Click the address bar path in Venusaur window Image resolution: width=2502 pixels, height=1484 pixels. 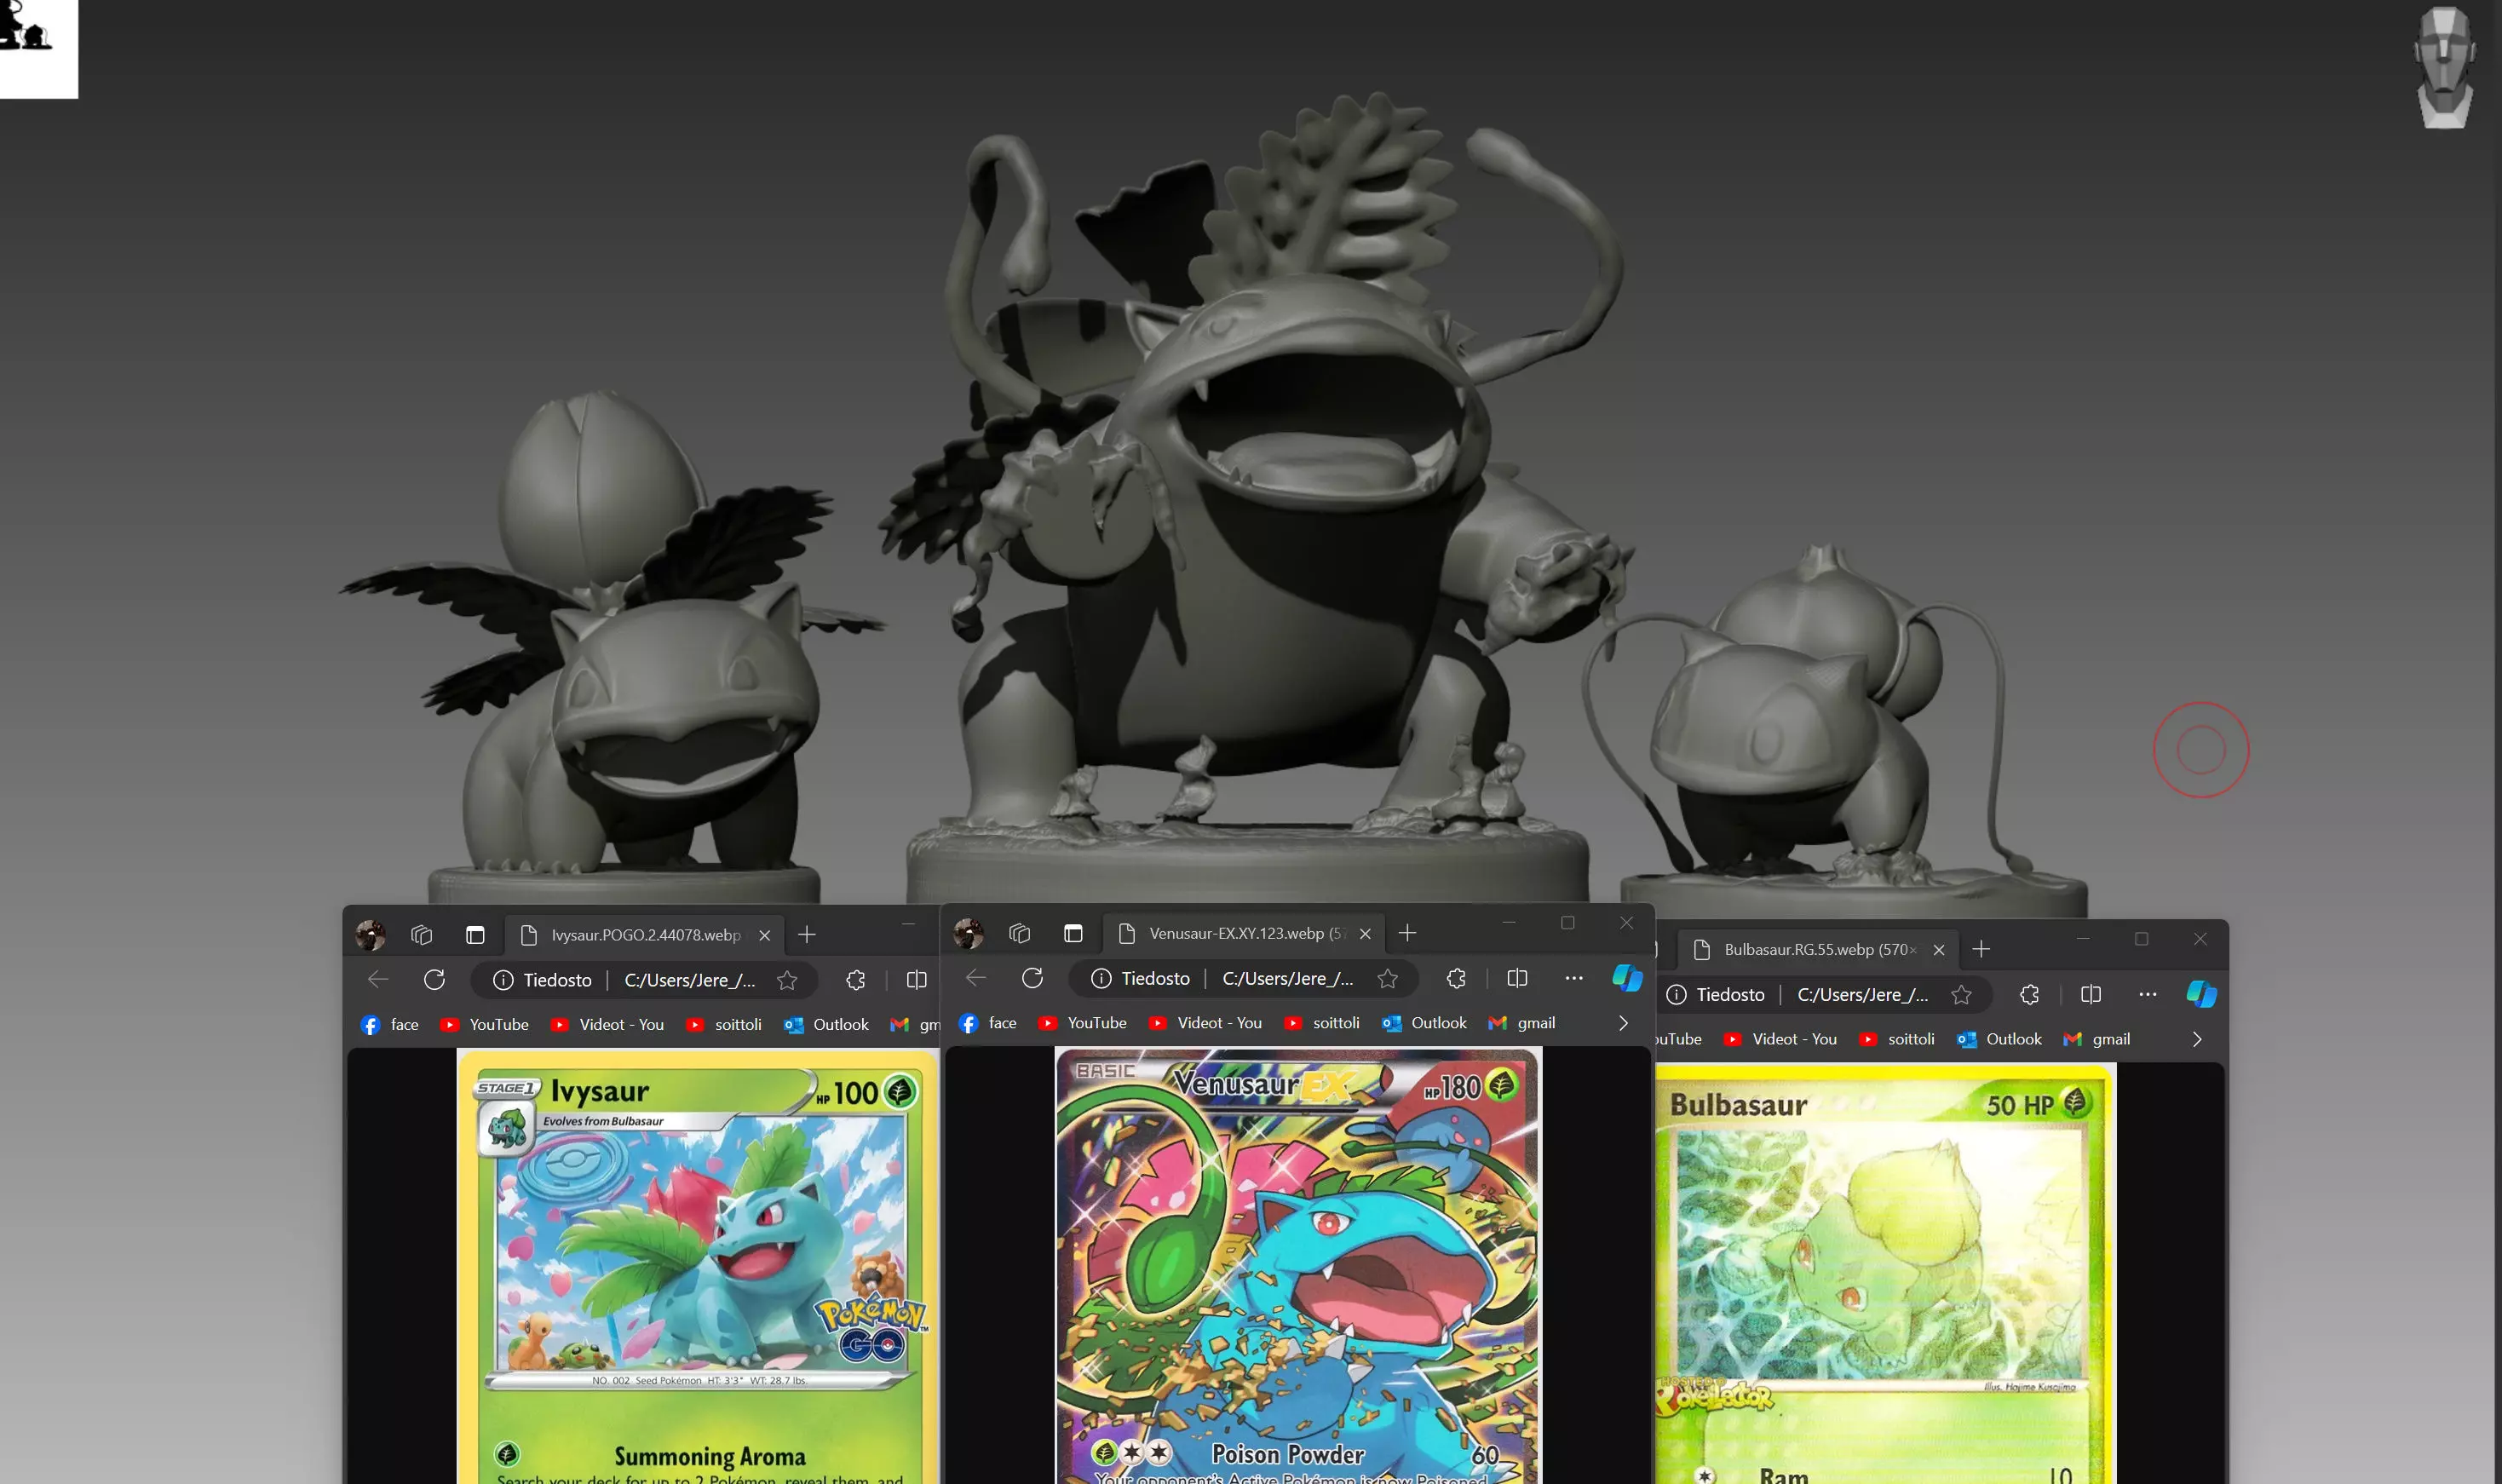[x=1288, y=979]
